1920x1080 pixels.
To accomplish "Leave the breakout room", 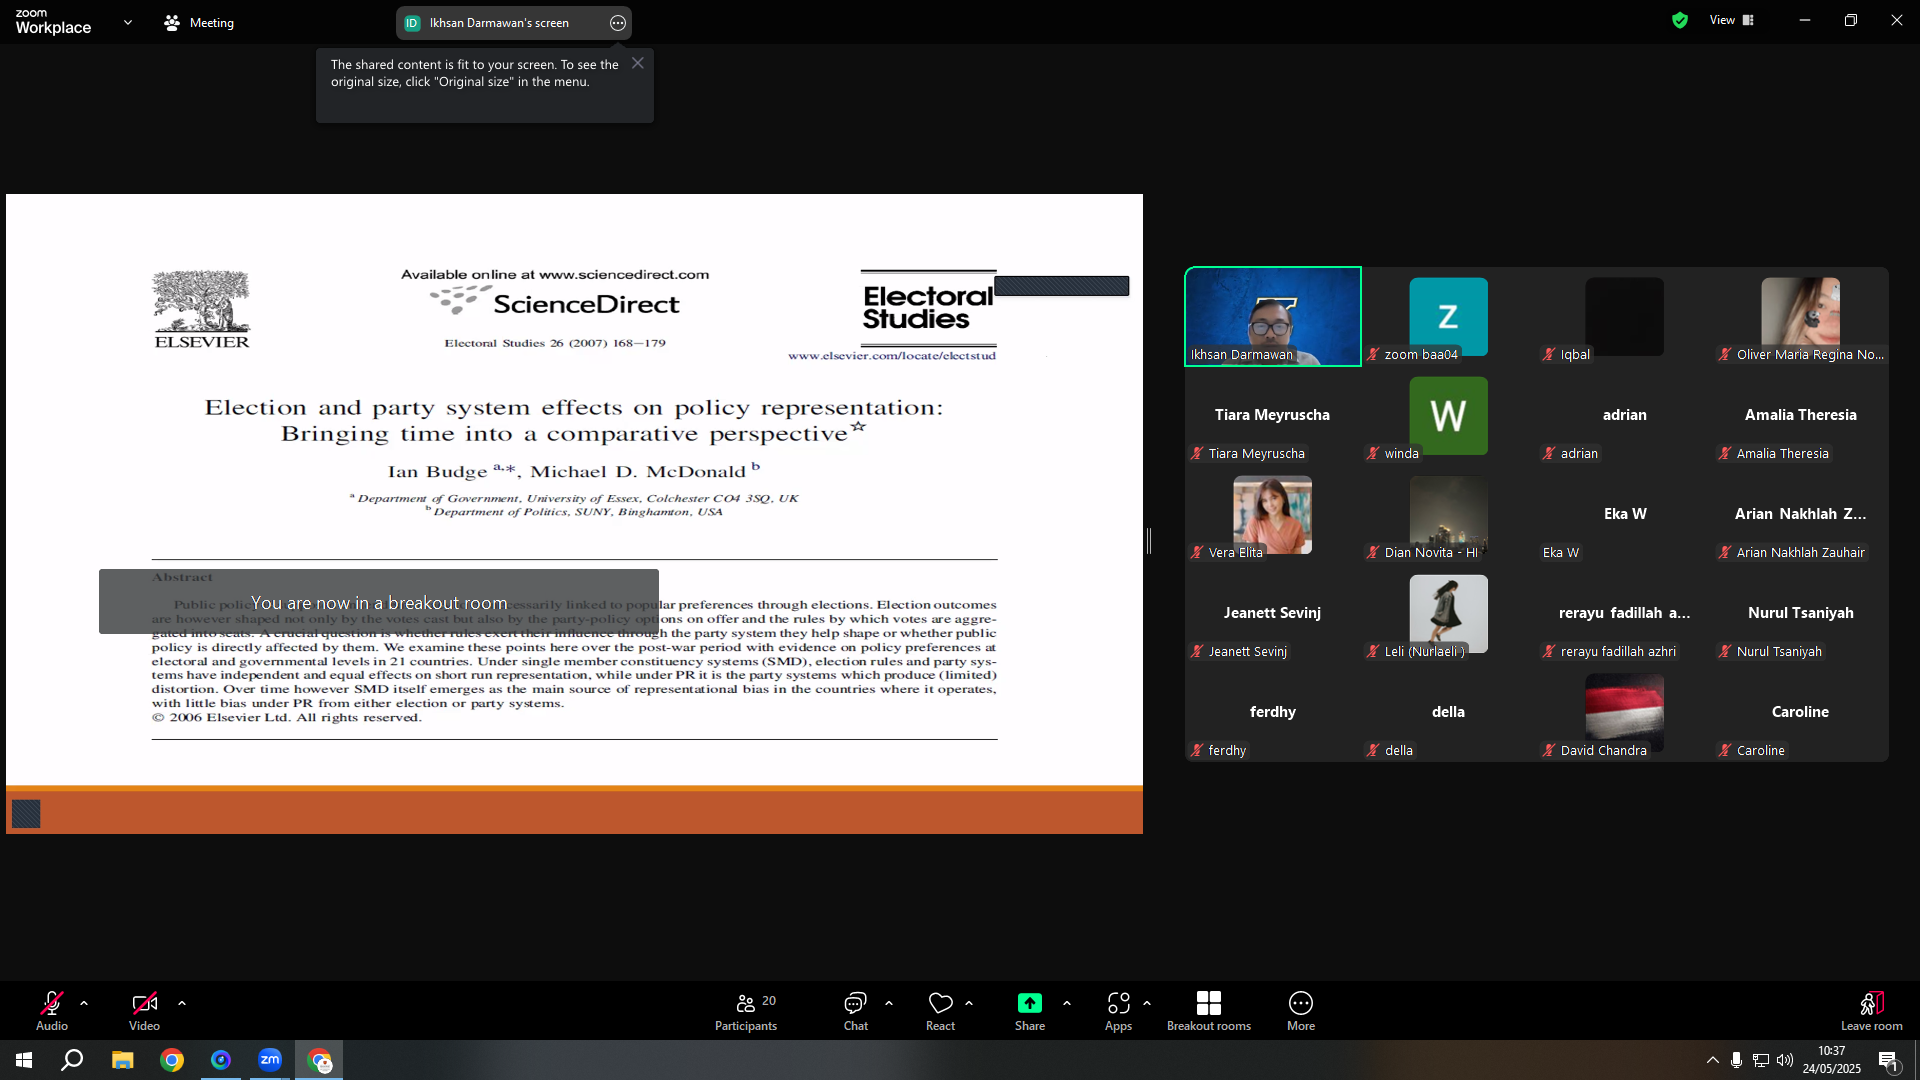I will click(1872, 1011).
